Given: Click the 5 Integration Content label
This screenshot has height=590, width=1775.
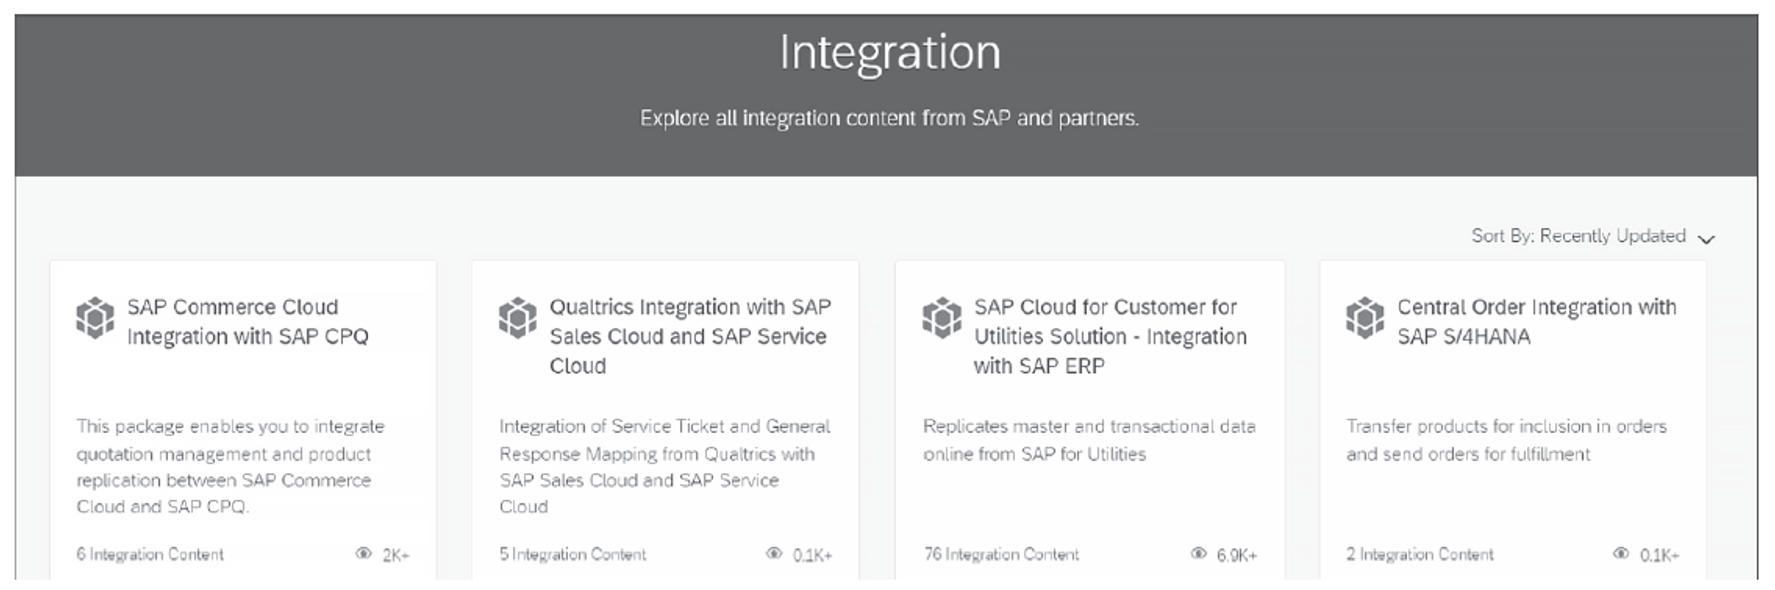Looking at the screenshot, I should tap(573, 554).
